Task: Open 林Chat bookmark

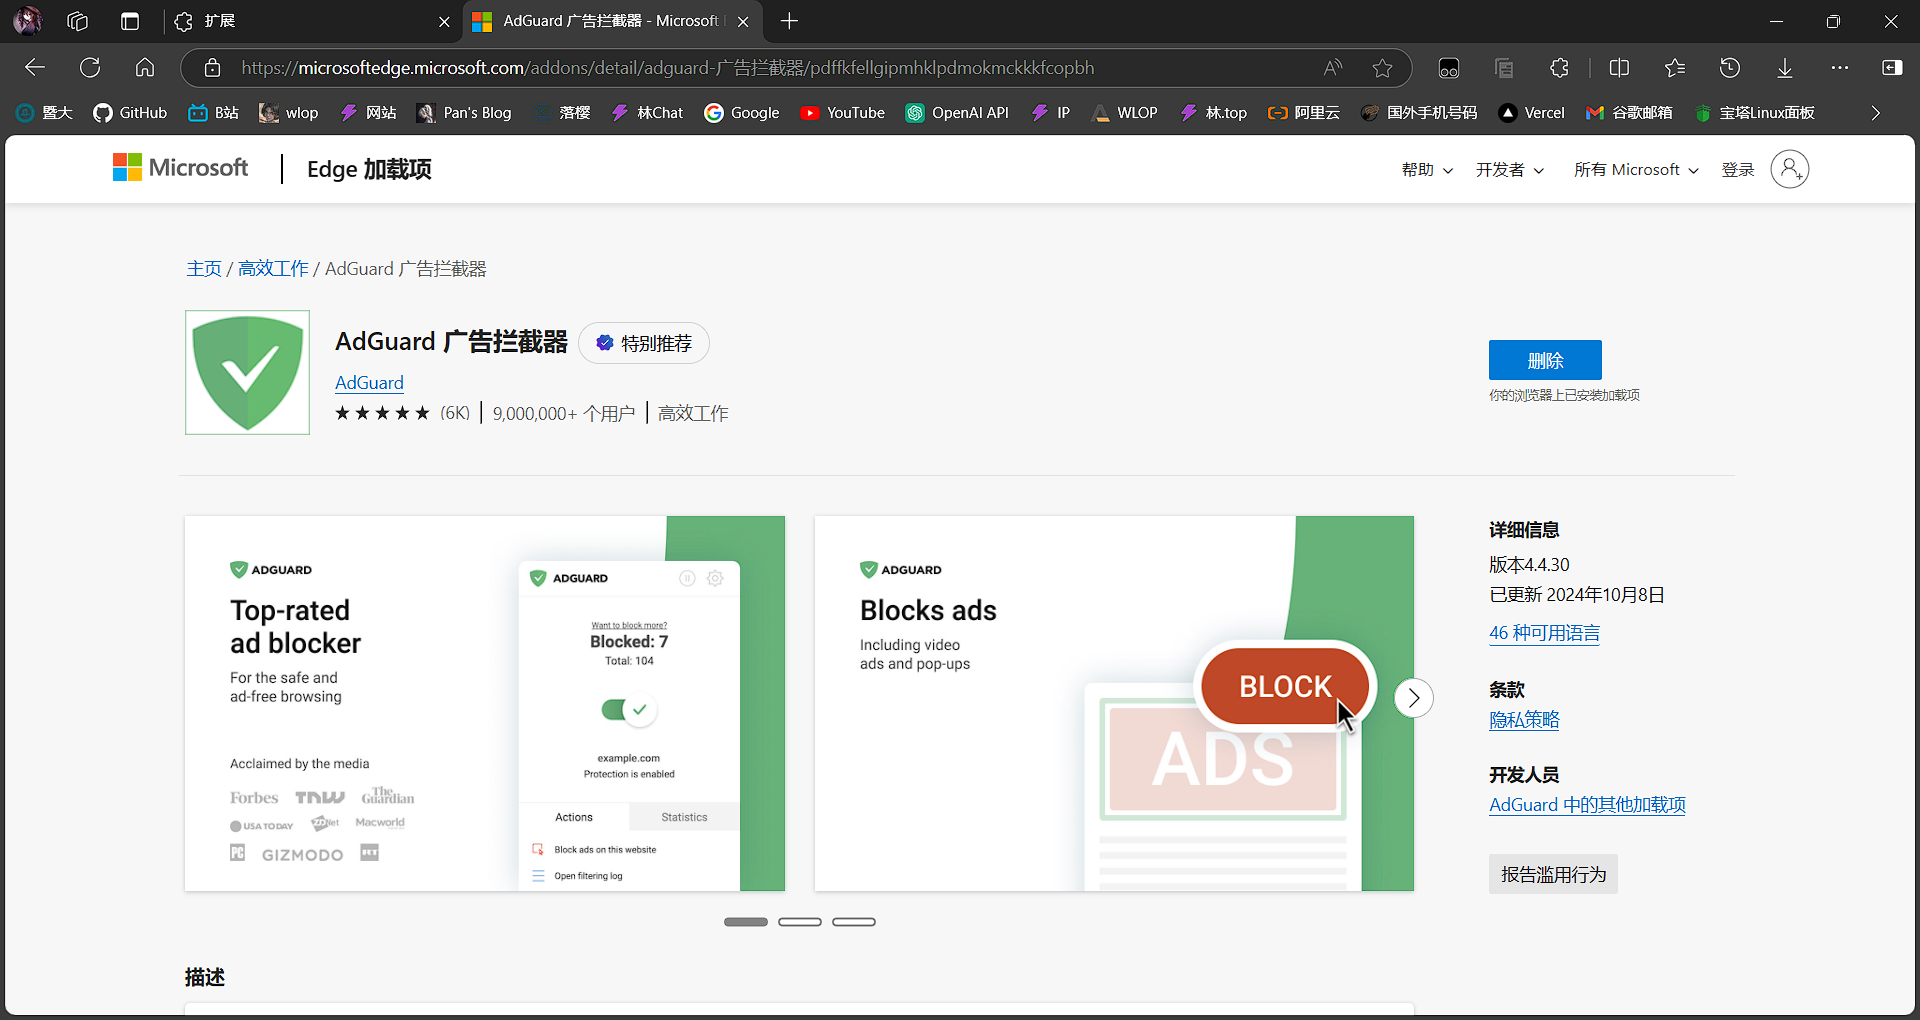Action: pyautogui.click(x=647, y=113)
